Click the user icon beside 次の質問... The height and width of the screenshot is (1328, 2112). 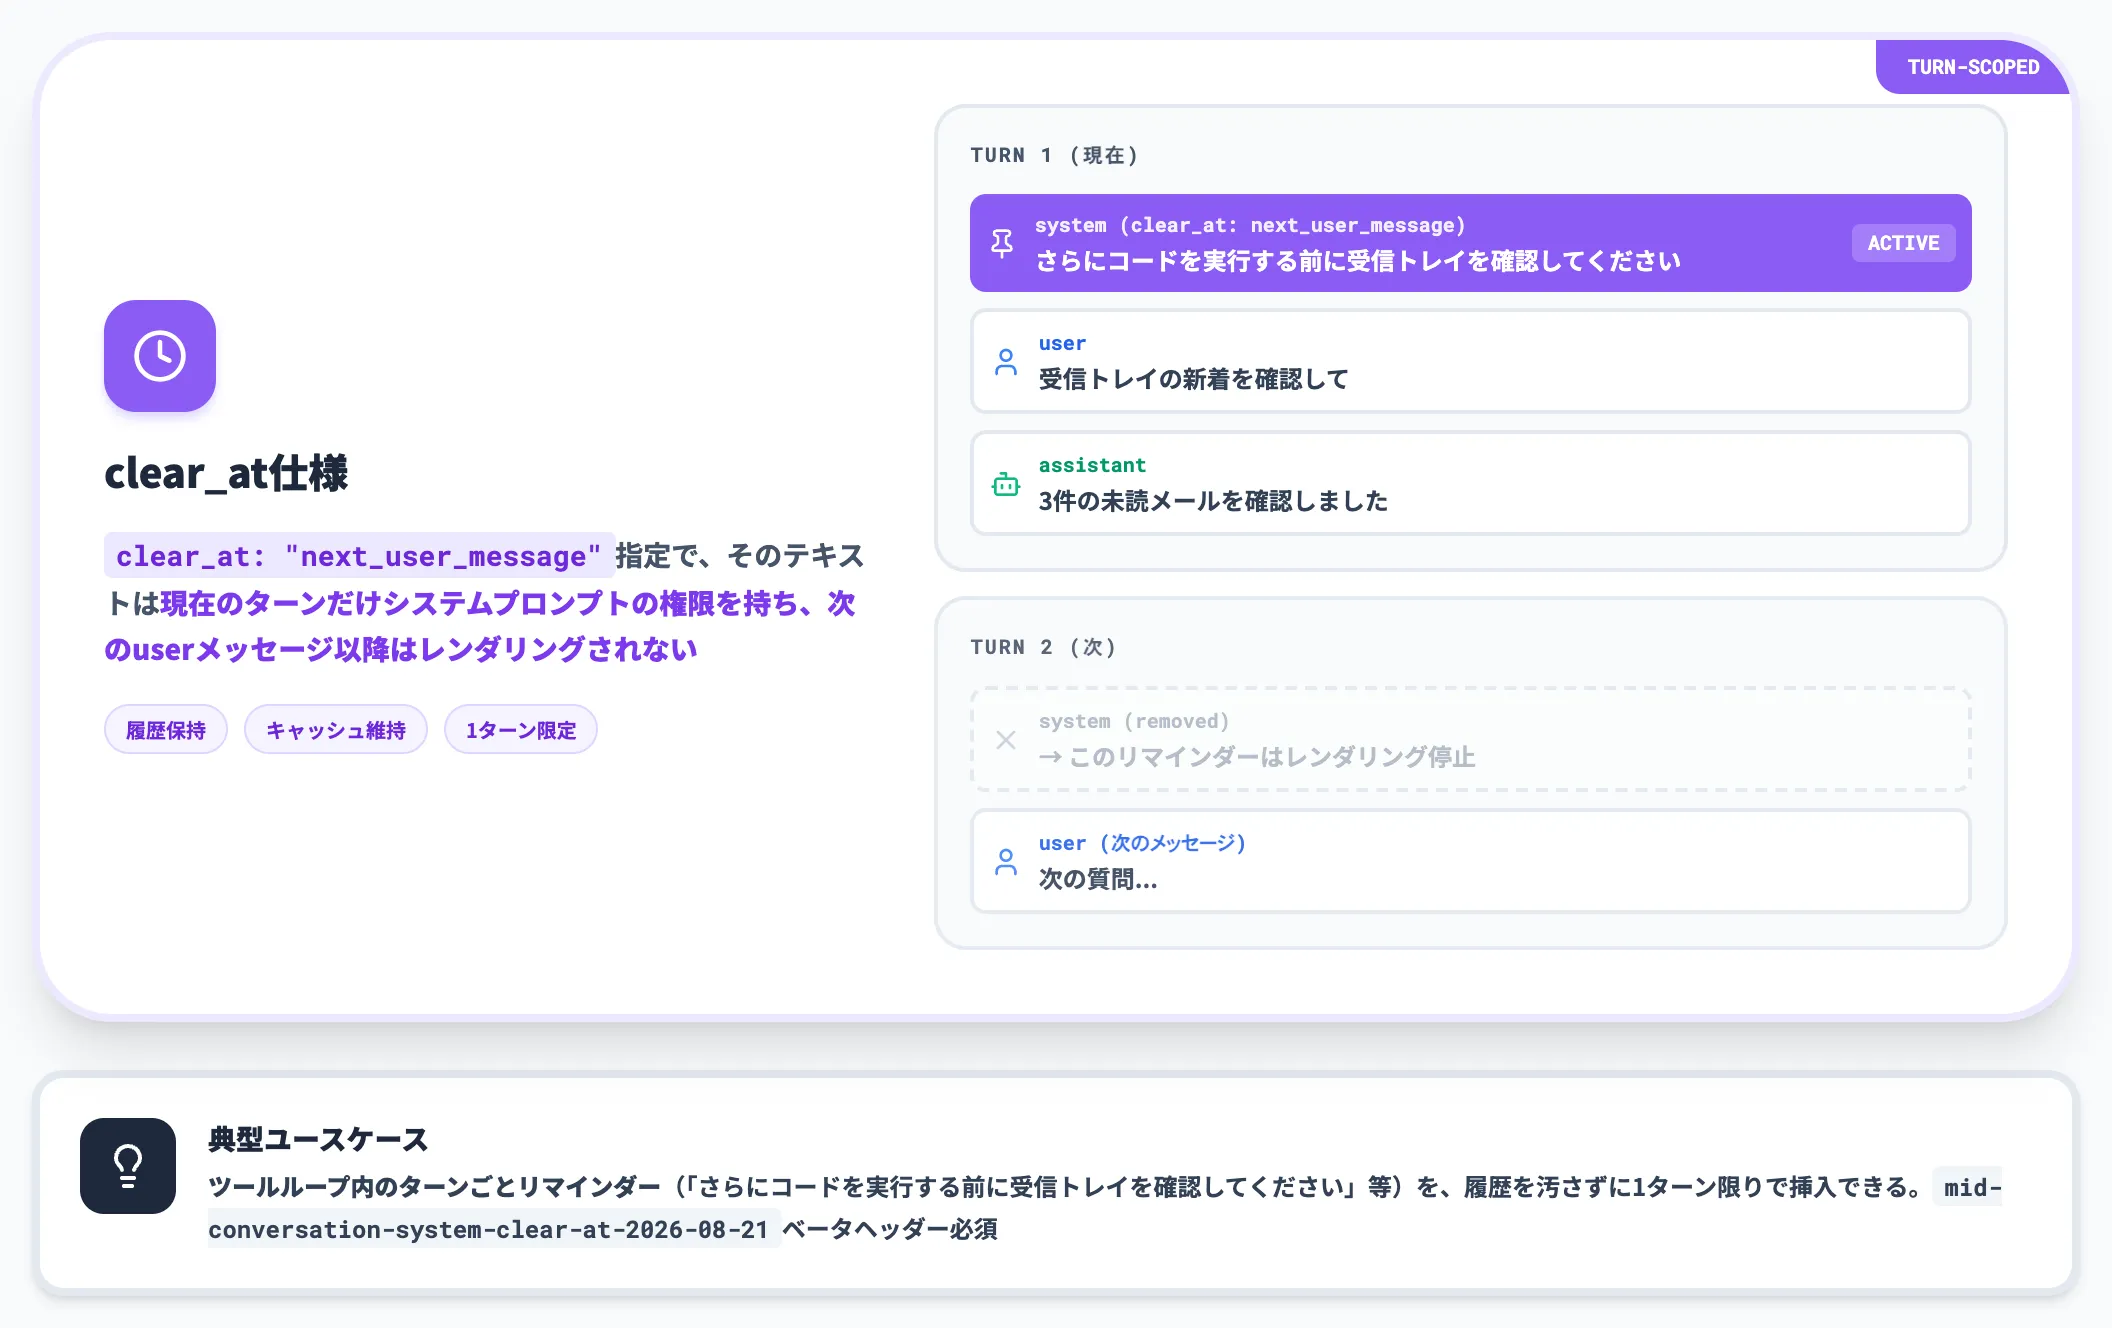tap(1006, 862)
